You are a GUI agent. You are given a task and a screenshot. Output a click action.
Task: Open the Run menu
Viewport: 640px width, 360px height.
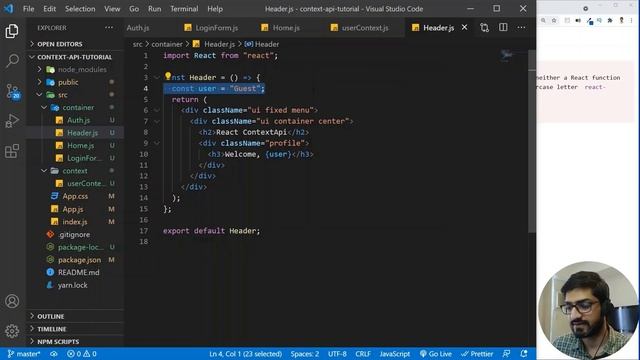point(154,9)
